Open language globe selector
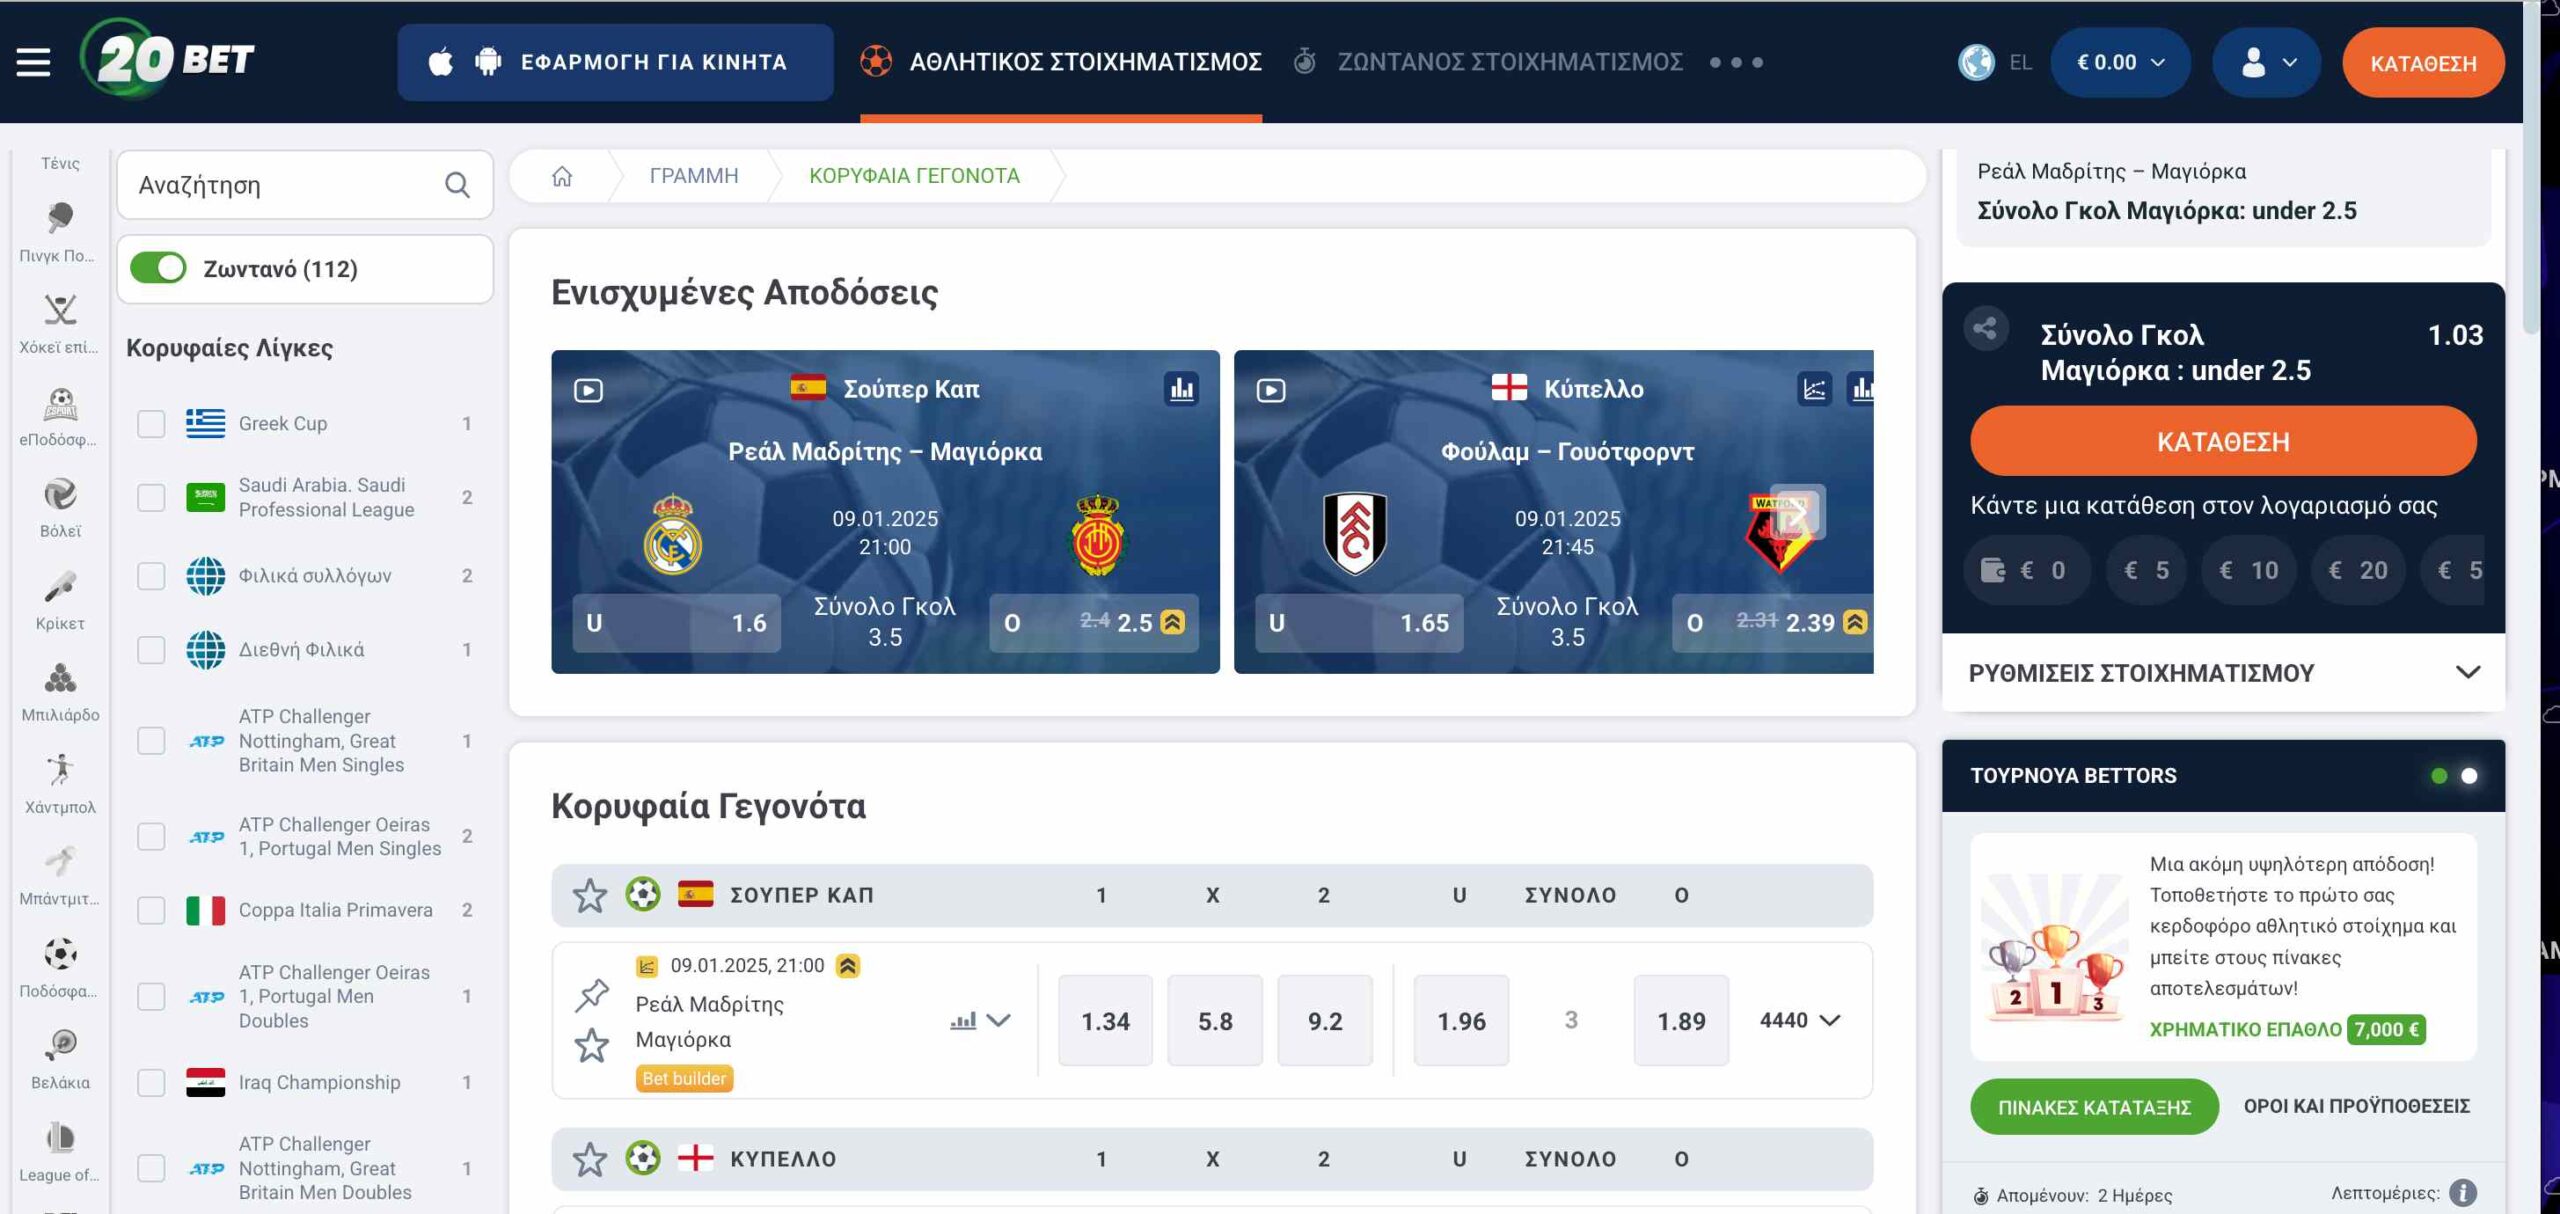This screenshot has height=1214, width=2560. click(1977, 62)
